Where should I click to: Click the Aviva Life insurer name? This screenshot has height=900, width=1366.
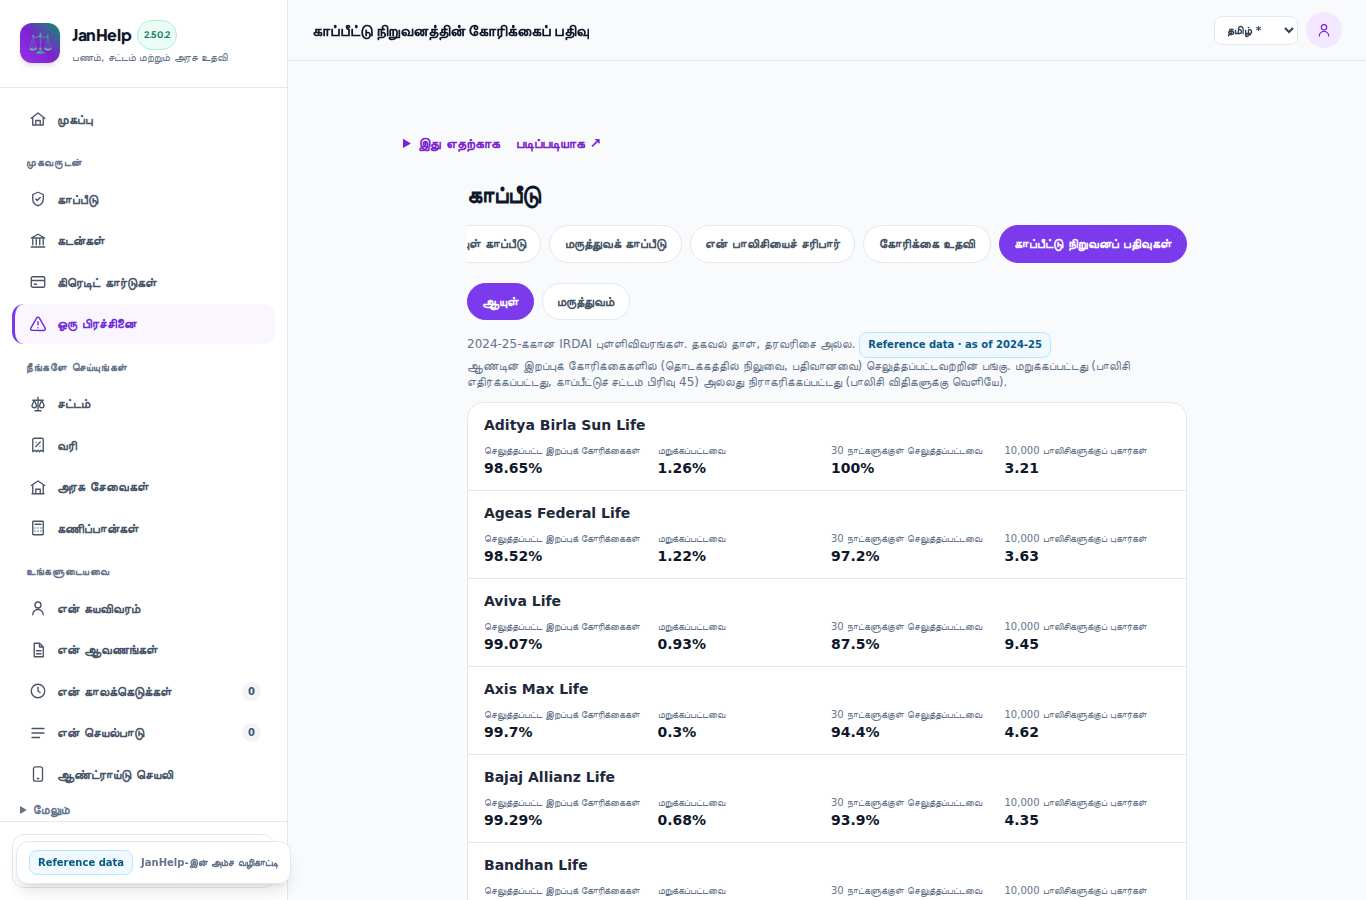tap(522, 601)
